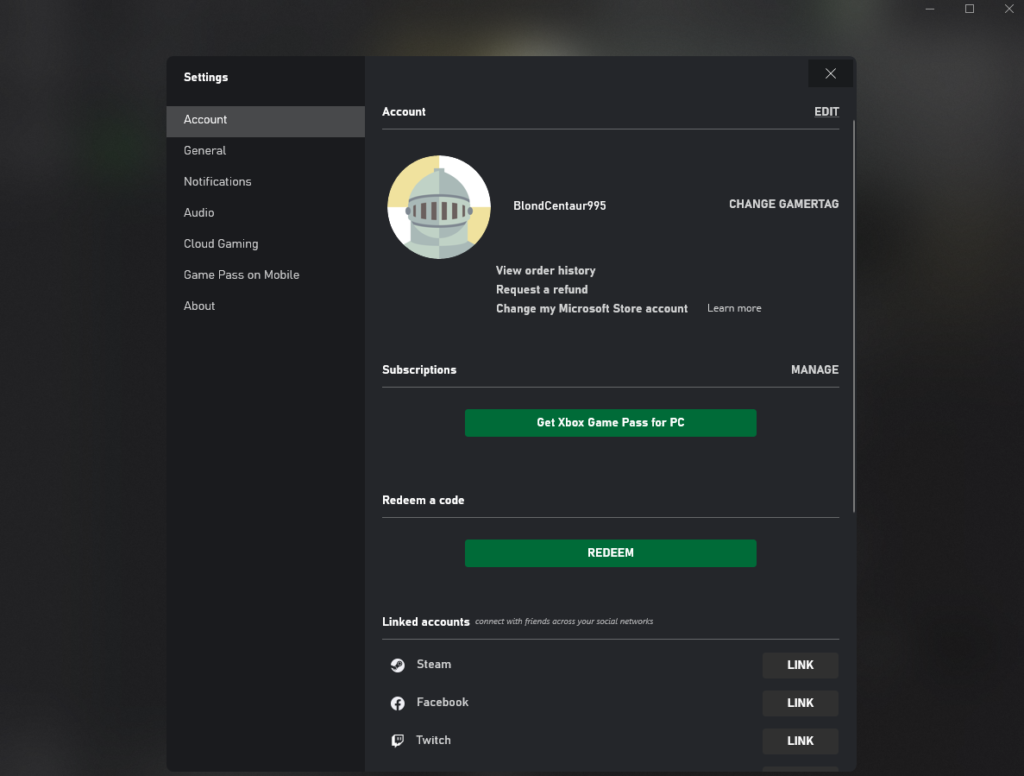
Task: Maximize the Xbox app window
Action: [x=969, y=9]
